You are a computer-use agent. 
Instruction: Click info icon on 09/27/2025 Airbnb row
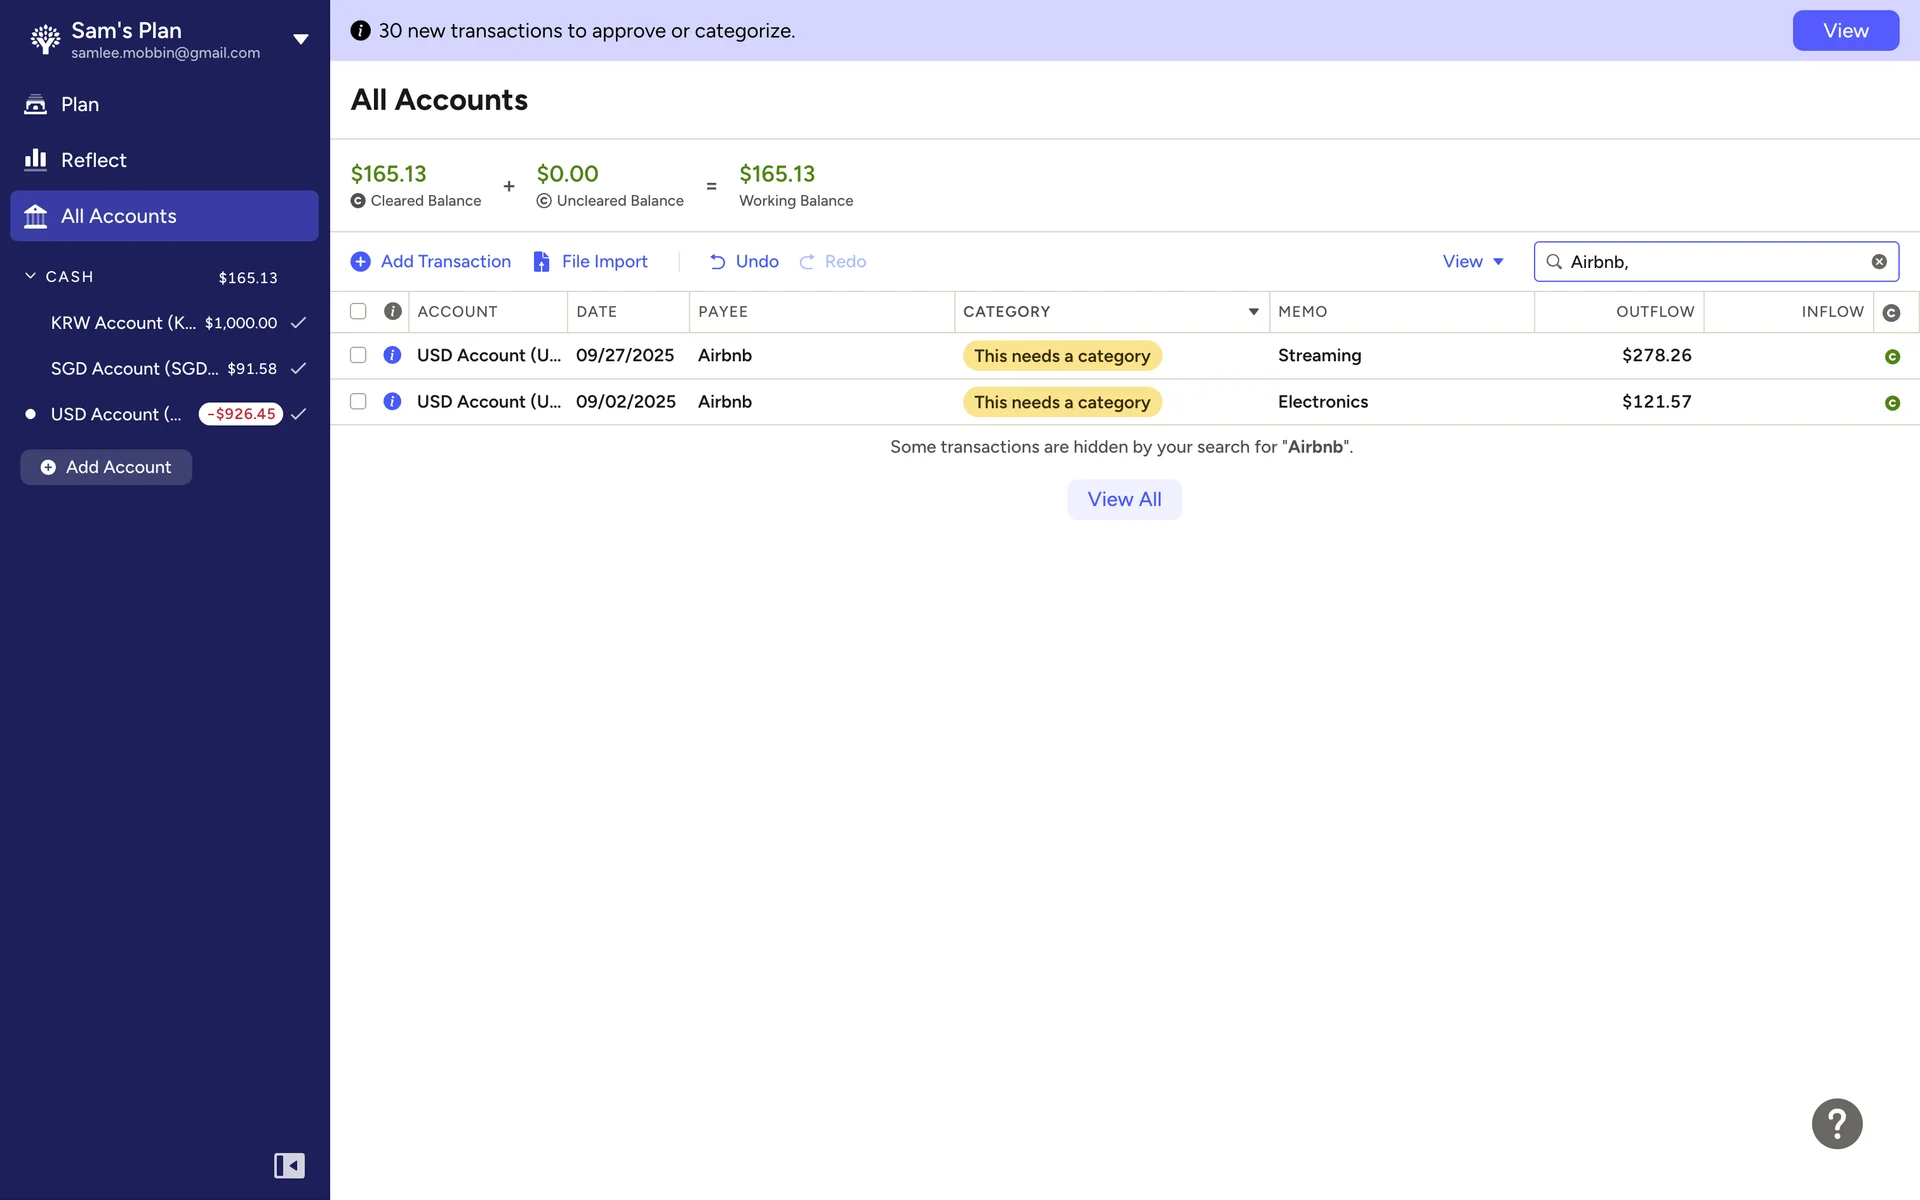(392, 355)
